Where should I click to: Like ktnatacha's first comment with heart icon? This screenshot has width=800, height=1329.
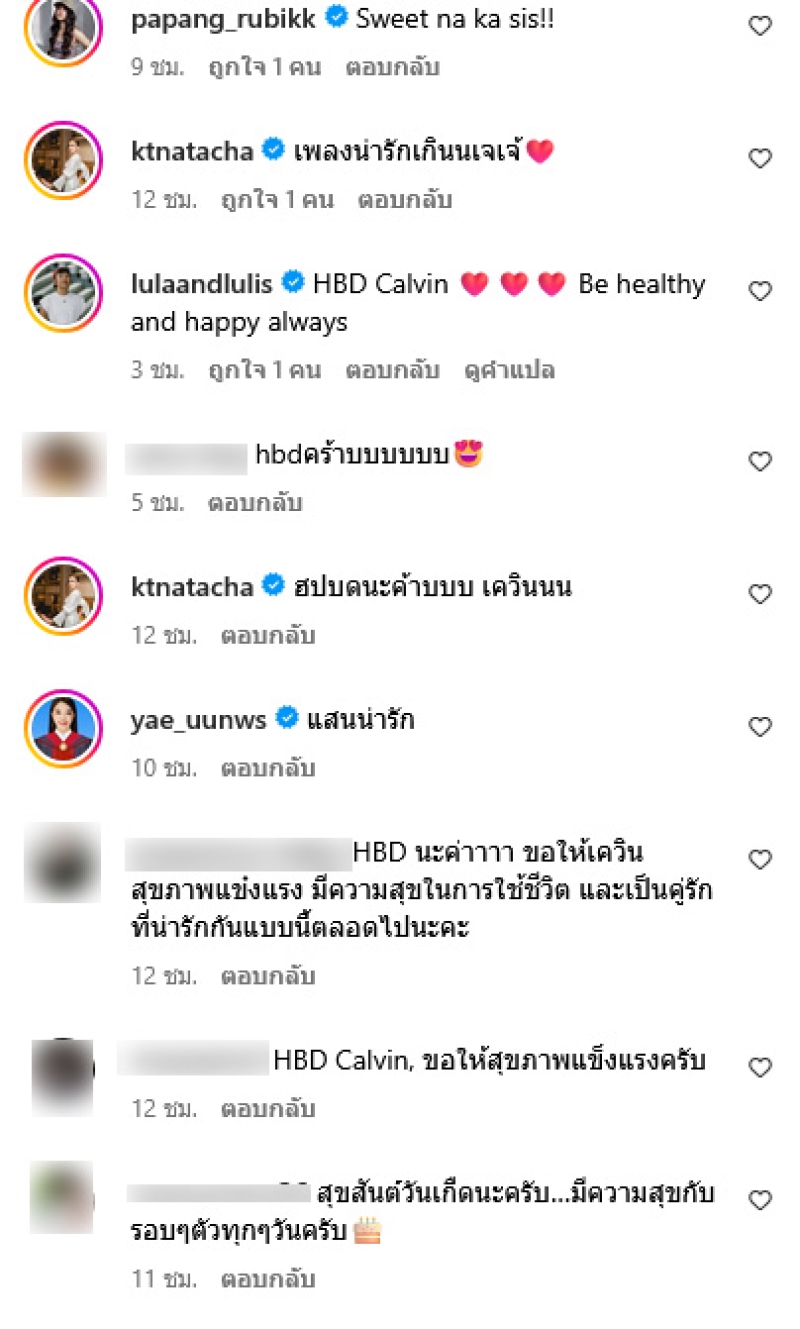[x=761, y=158]
